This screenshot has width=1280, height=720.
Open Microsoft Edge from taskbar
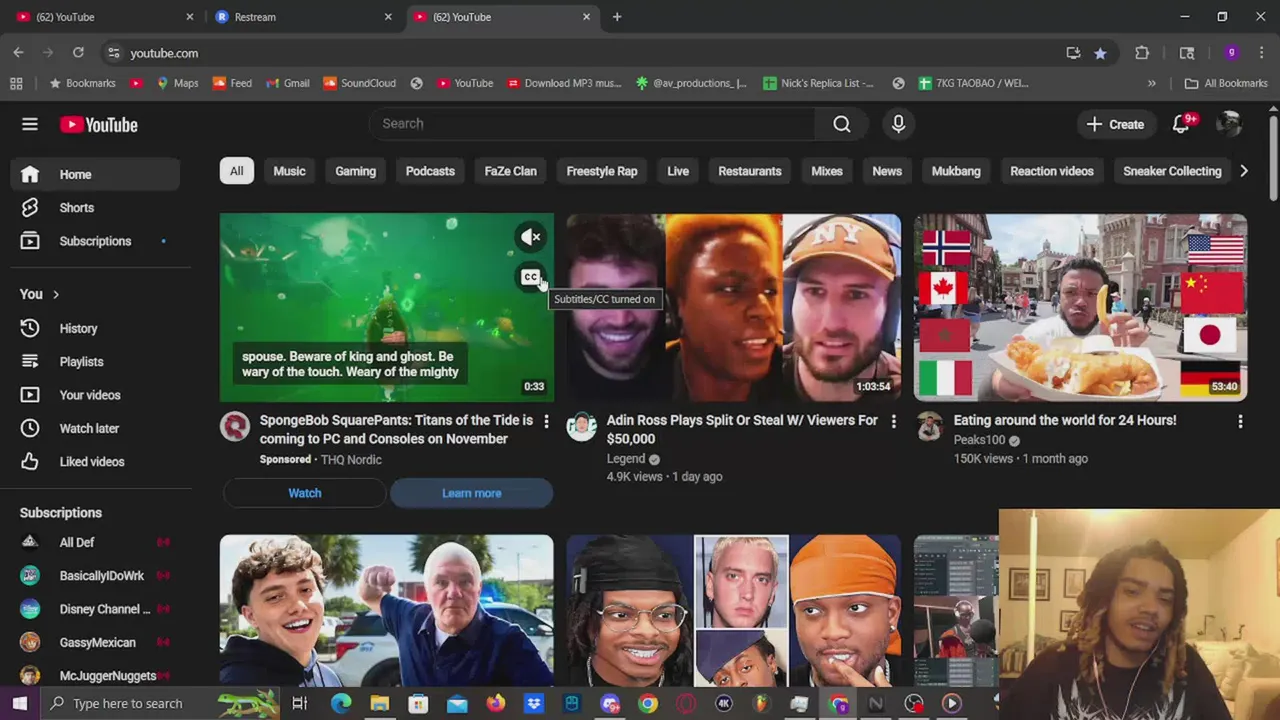point(341,703)
